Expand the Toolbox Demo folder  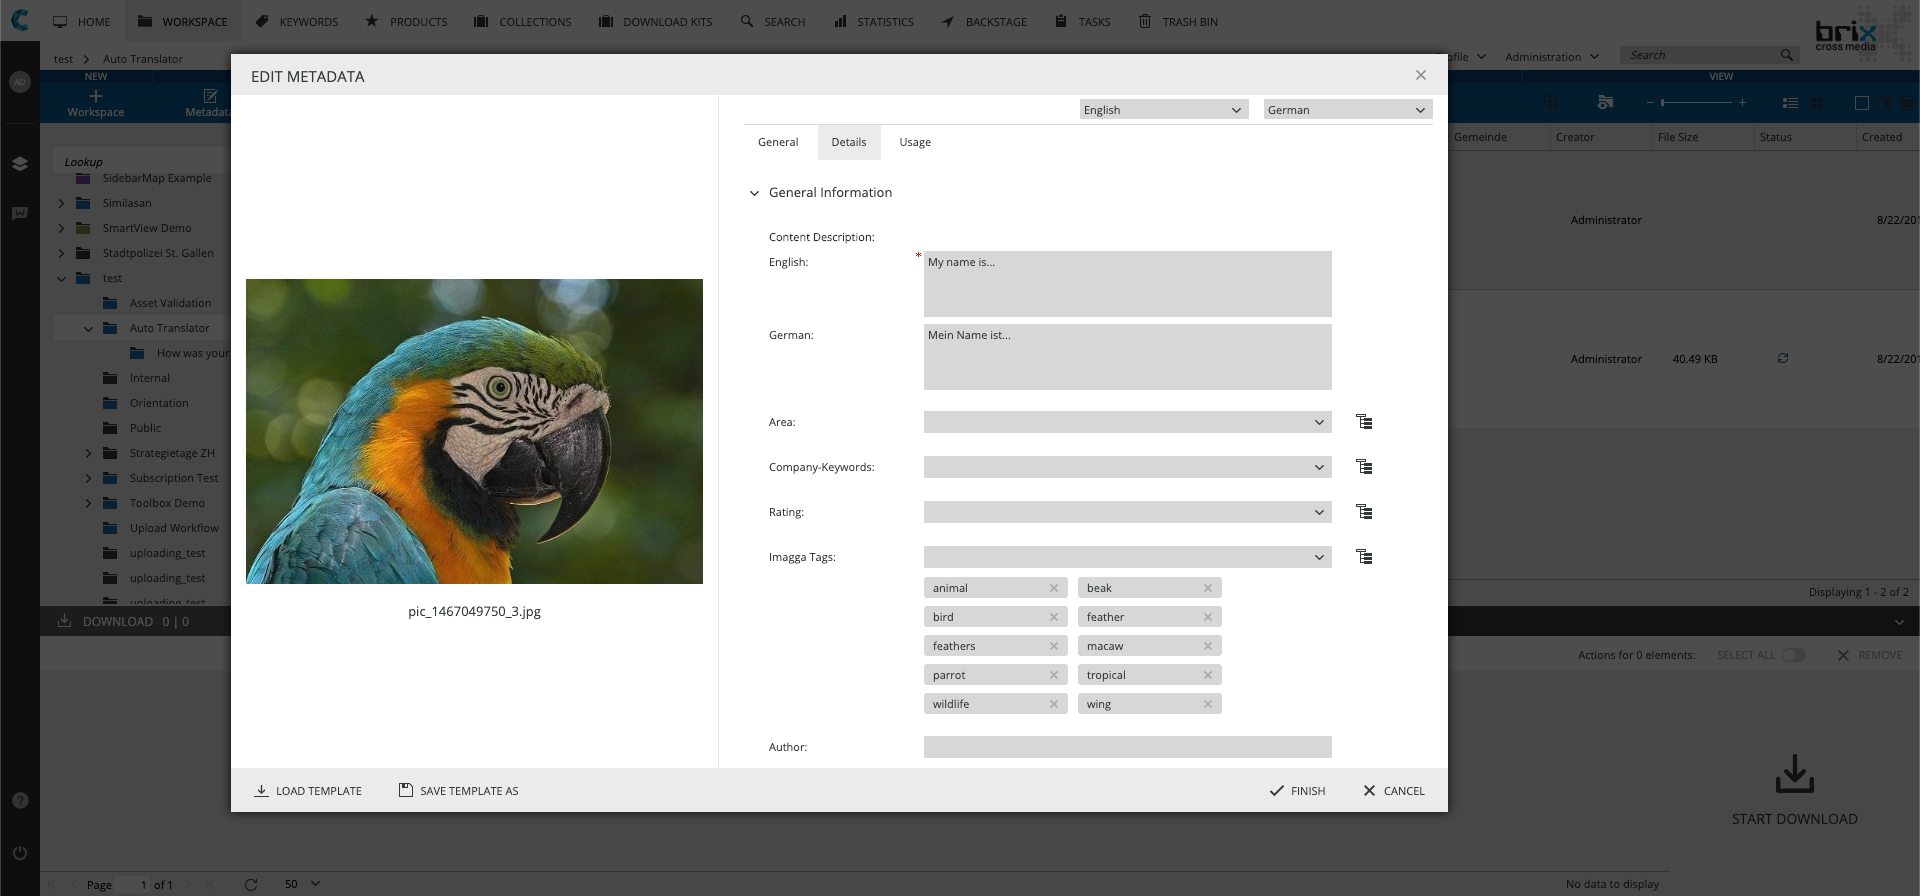[x=89, y=503]
